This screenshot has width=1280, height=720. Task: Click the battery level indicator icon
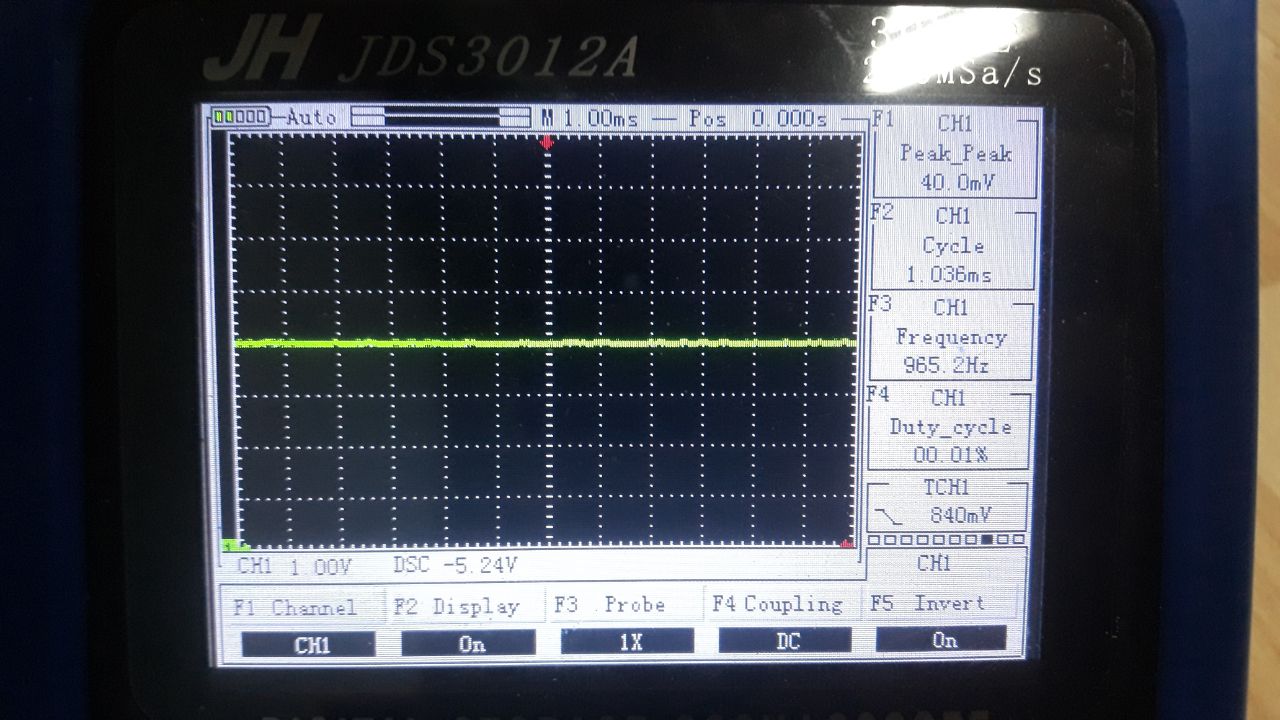[x=239, y=117]
